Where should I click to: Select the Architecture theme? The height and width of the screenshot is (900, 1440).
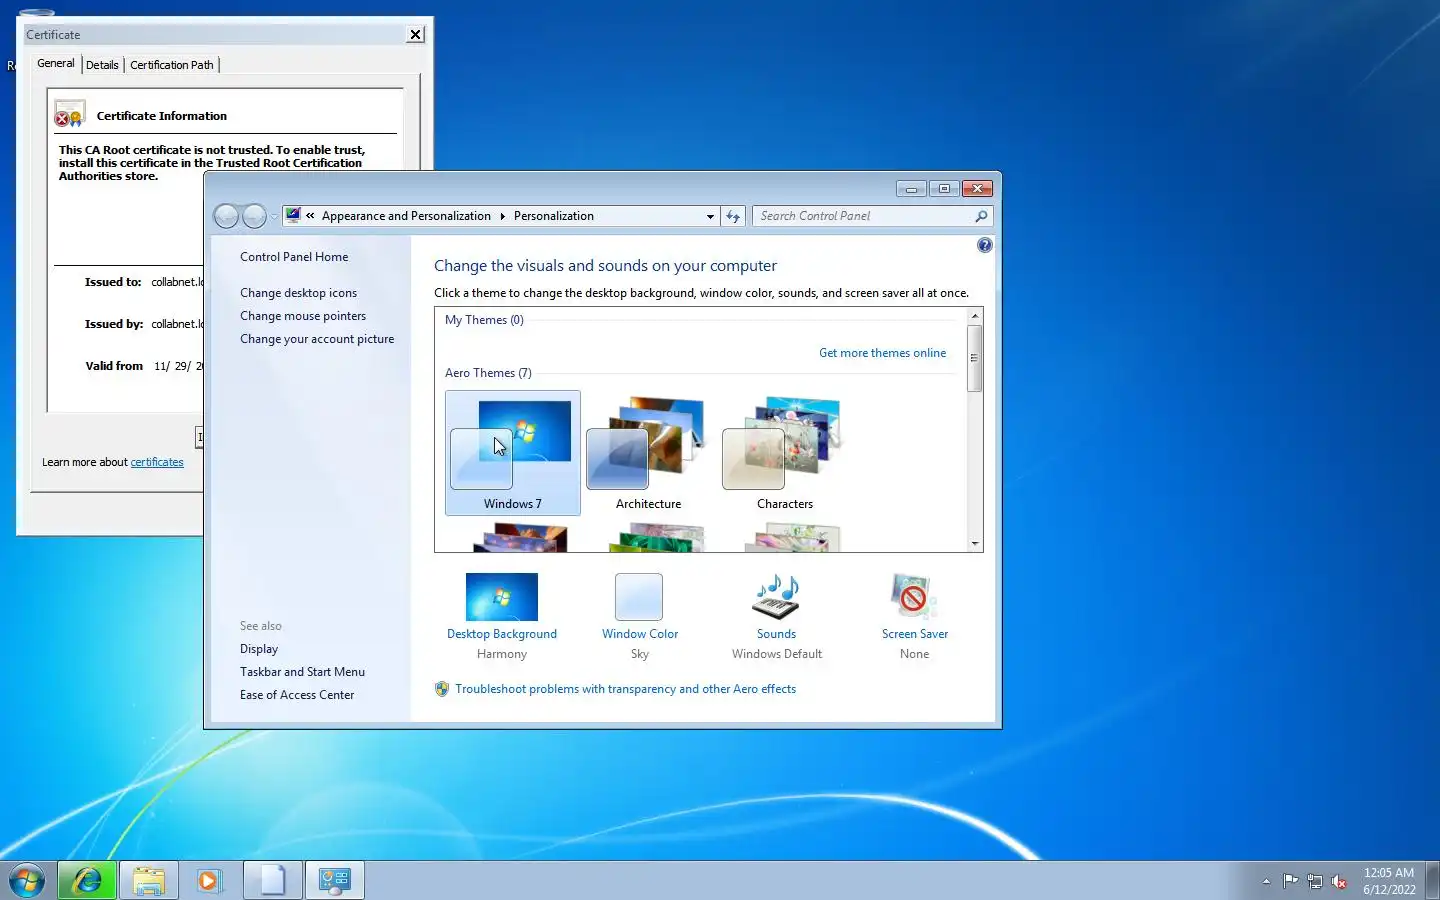pyautogui.click(x=648, y=453)
